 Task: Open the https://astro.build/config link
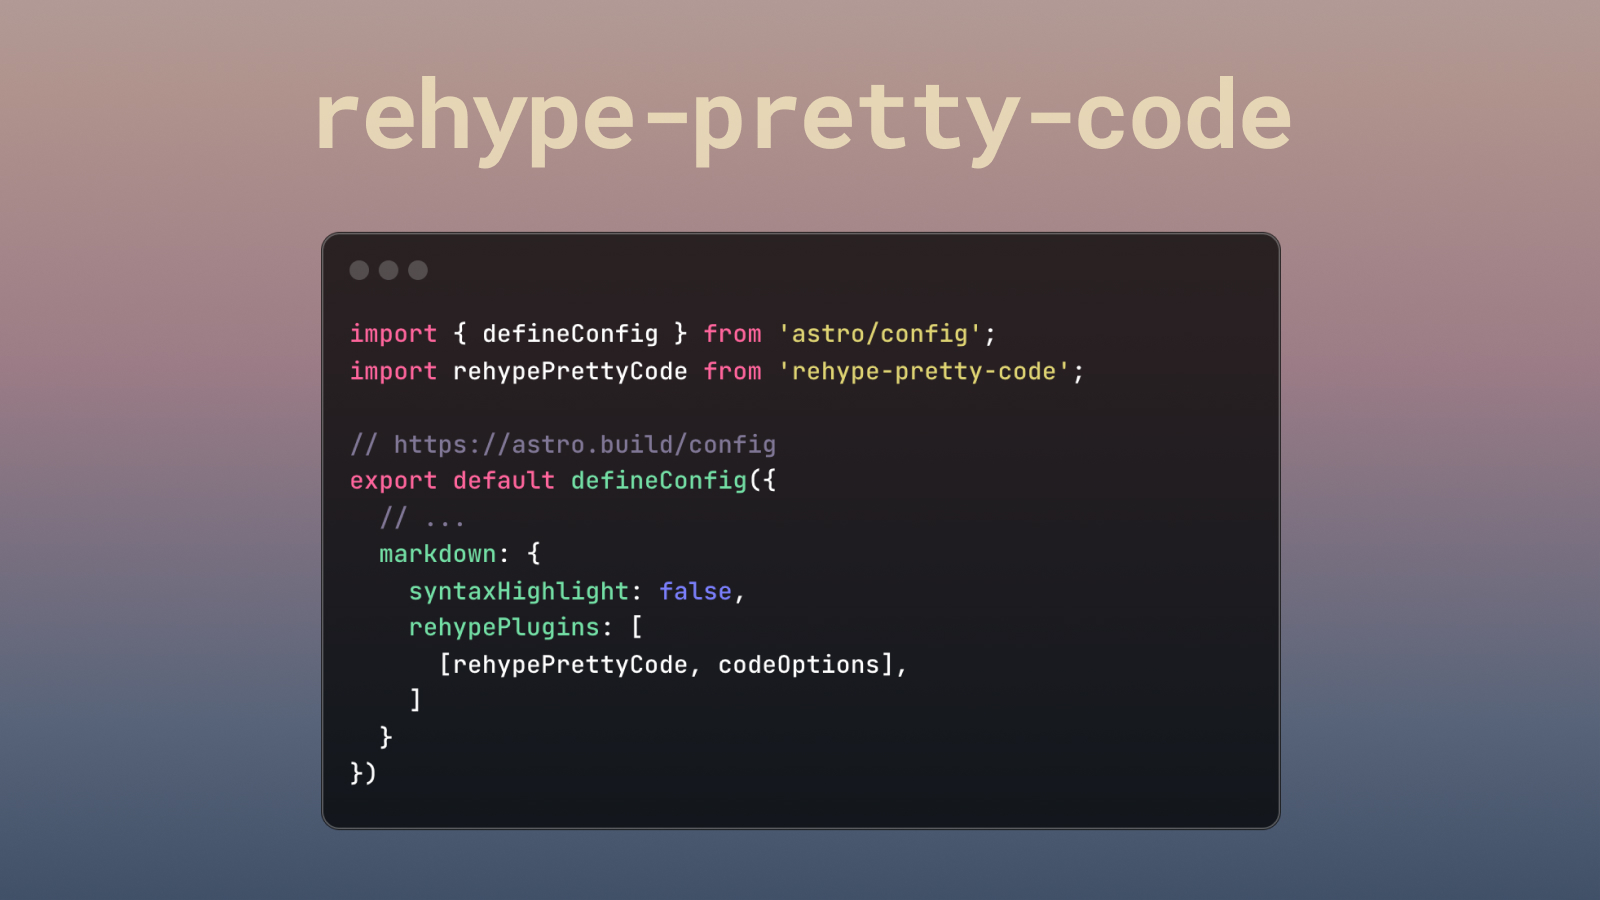tap(585, 444)
